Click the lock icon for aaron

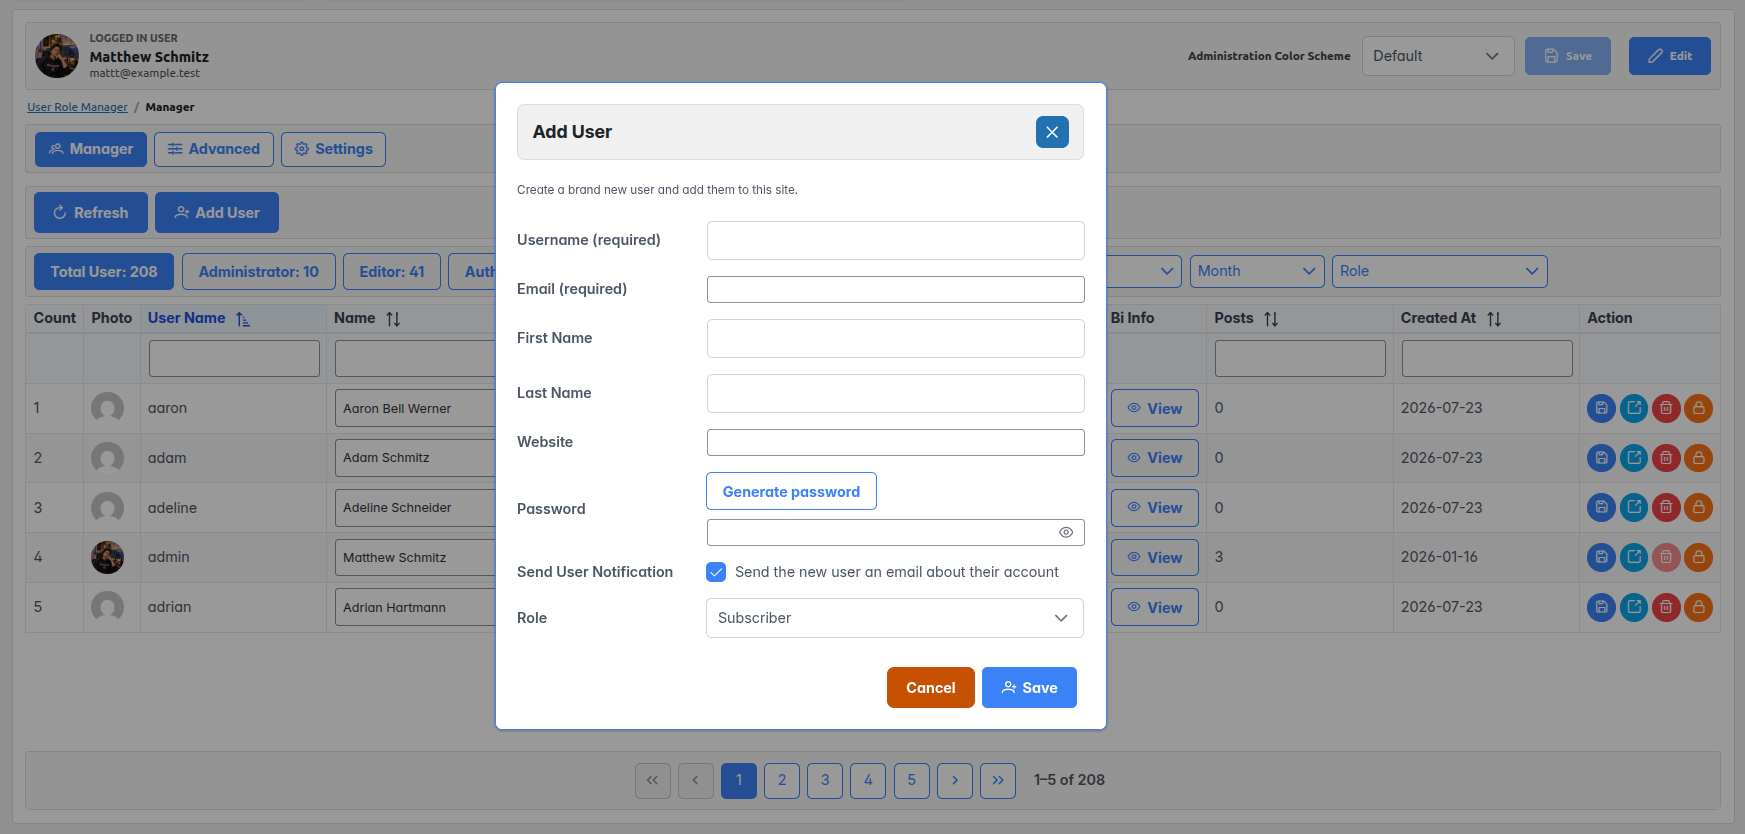pyautogui.click(x=1698, y=408)
